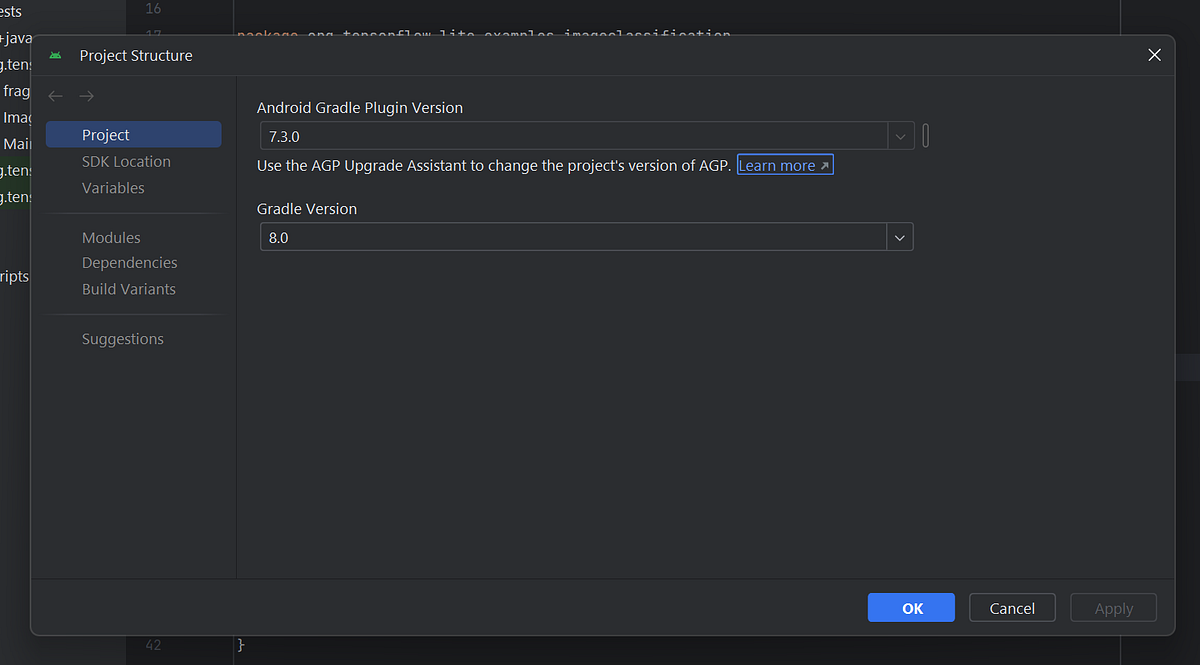This screenshot has height=665, width=1200.
Task: Open the Gradle Version dropdown
Action: click(x=899, y=237)
